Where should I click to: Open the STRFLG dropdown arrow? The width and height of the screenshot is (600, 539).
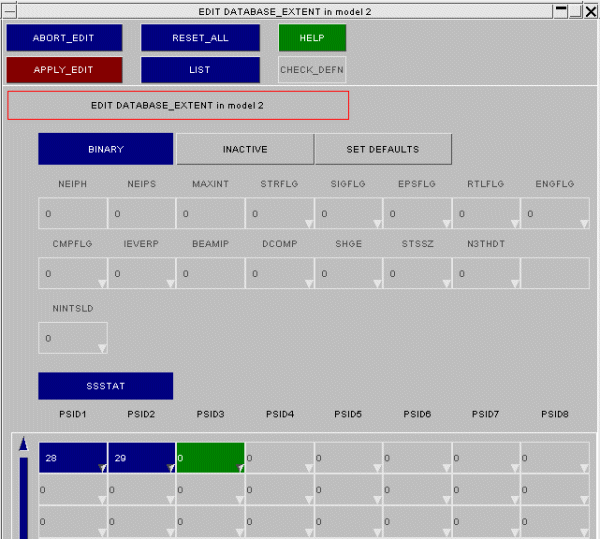tap(309, 223)
